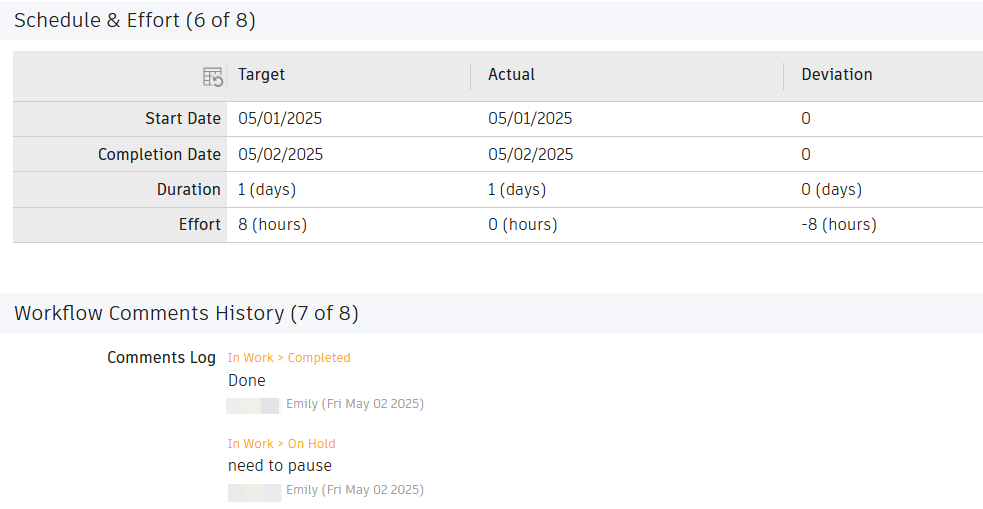This screenshot has height=509, width=983.
Task: Click the "Done" comment text
Action: pyautogui.click(x=247, y=381)
